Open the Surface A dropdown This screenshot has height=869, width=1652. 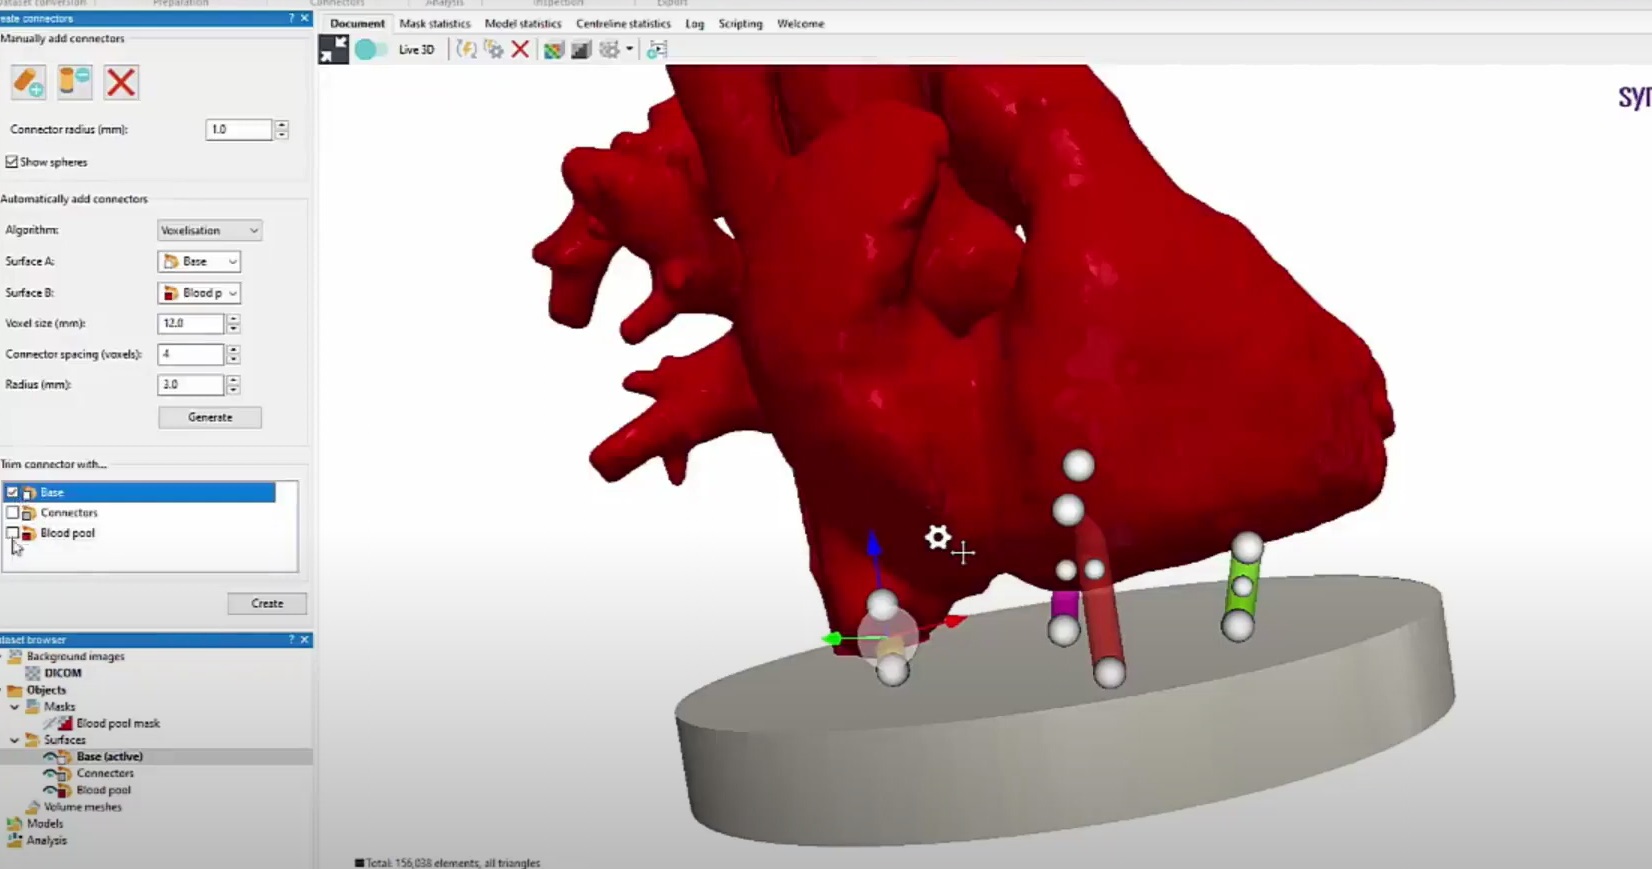click(x=199, y=261)
